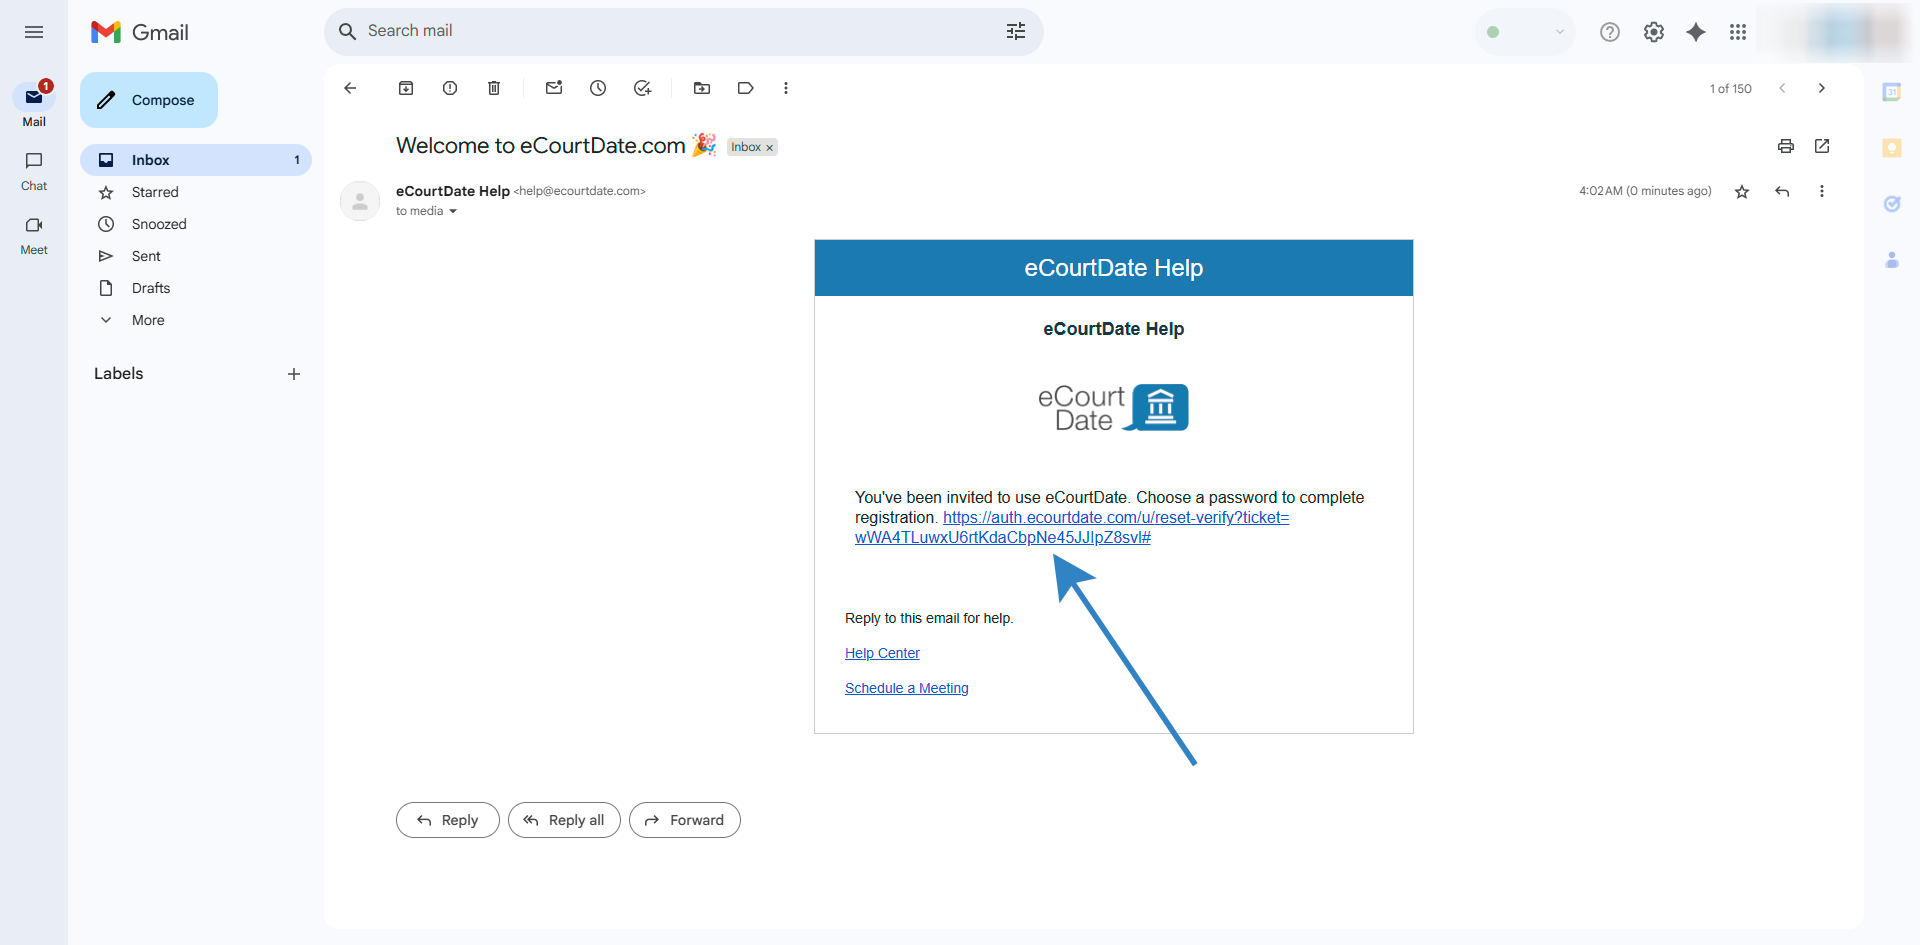Click the Reply button

click(x=448, y=820)
